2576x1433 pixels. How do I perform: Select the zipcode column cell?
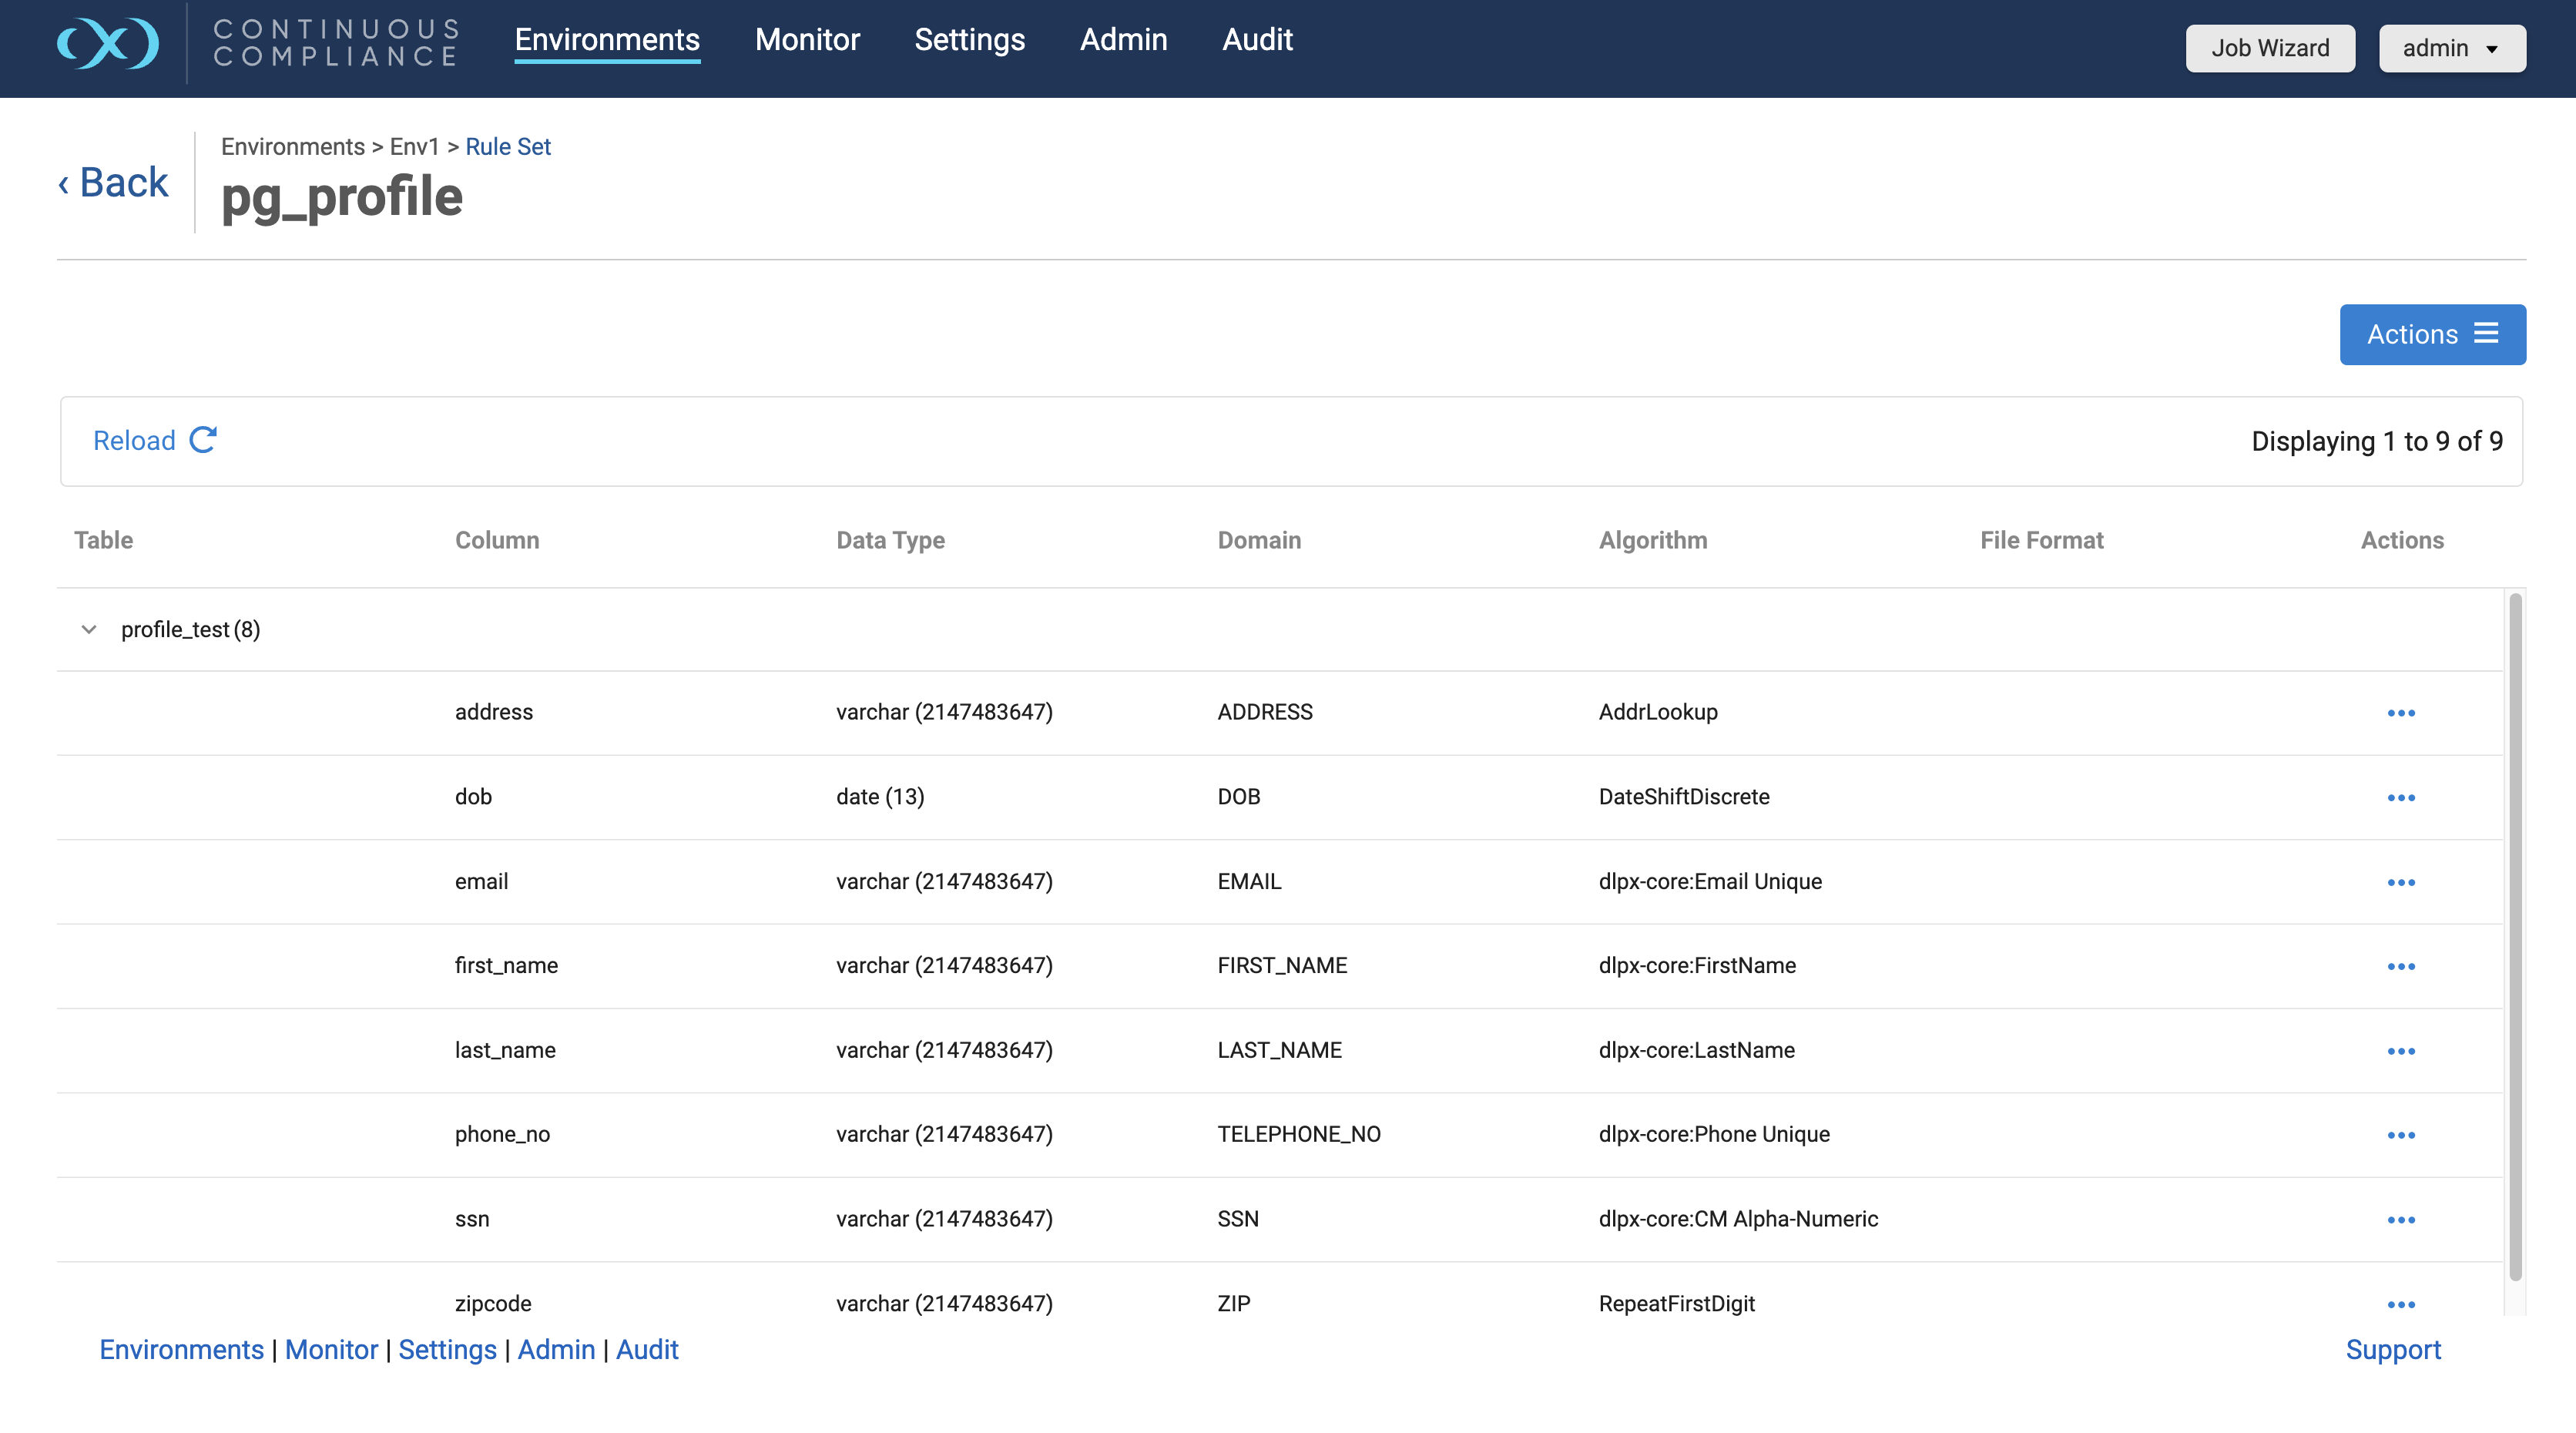[x=493, y=1303]
